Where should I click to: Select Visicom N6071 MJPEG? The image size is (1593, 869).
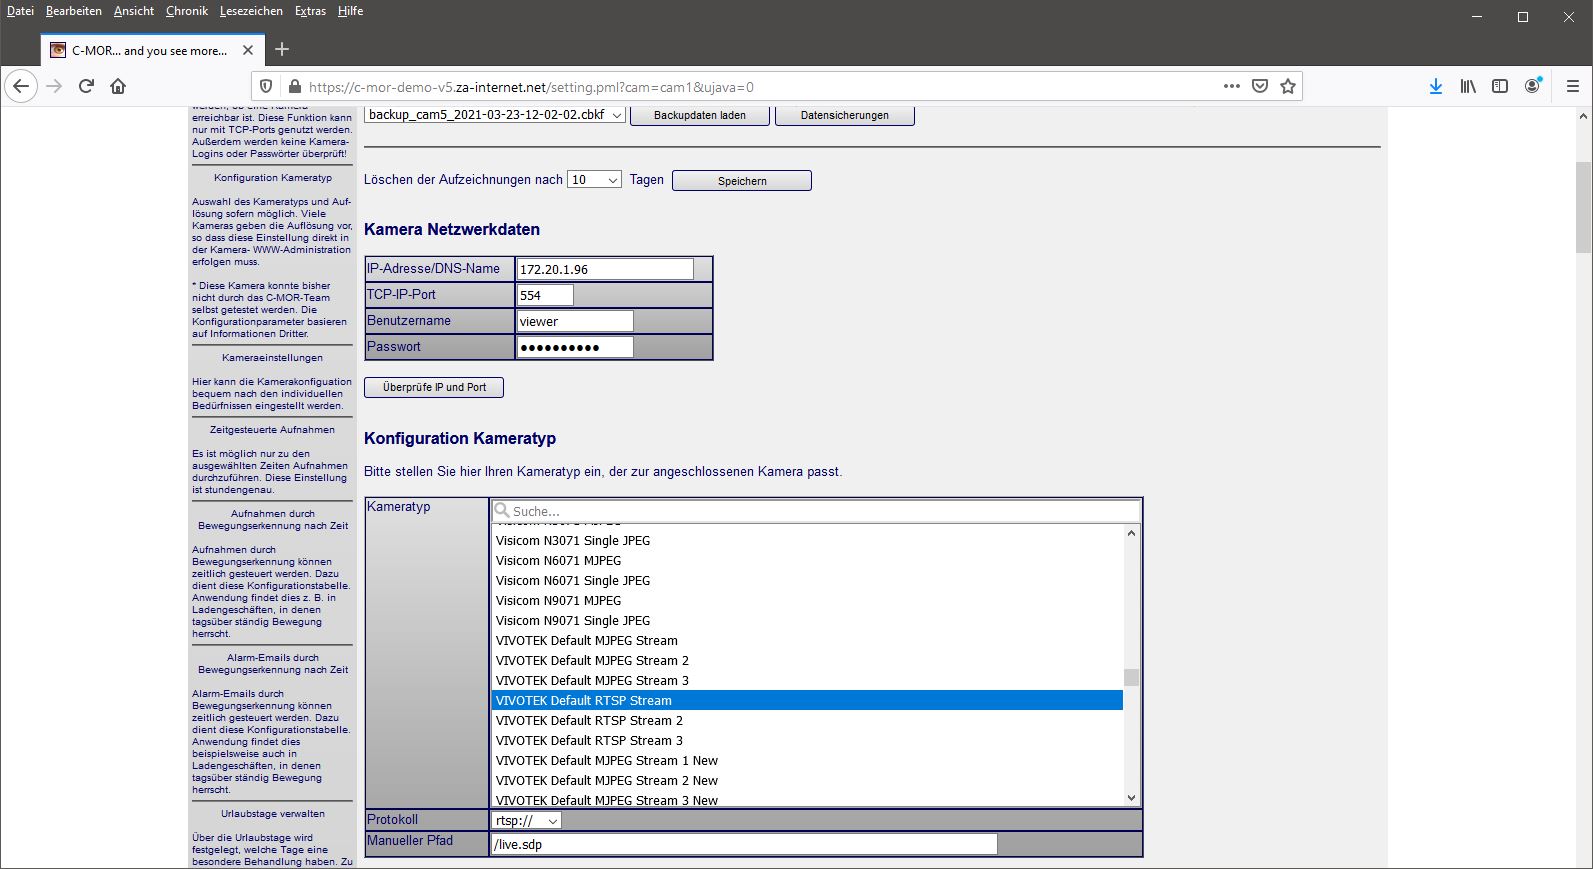point(807,560)
